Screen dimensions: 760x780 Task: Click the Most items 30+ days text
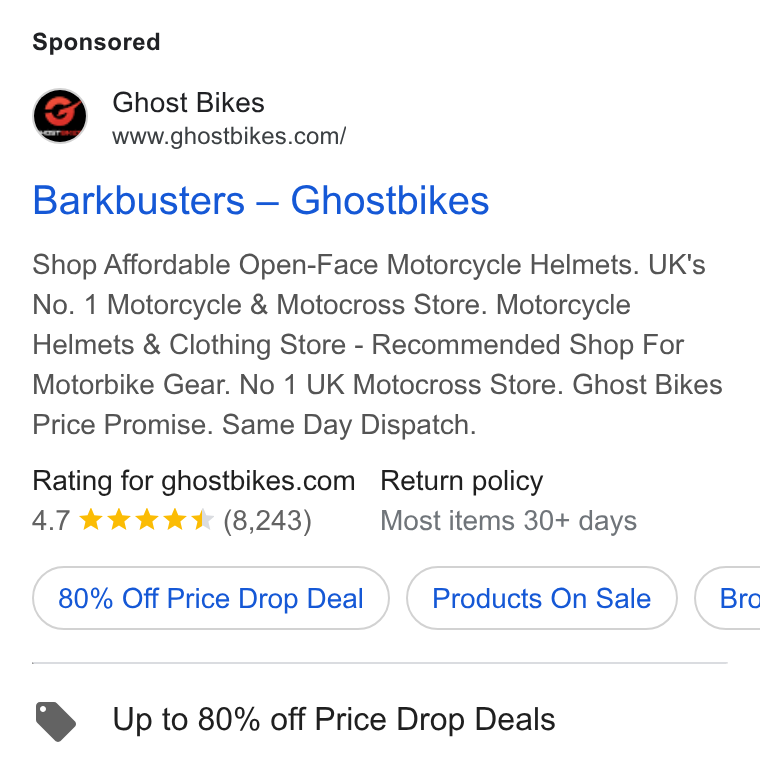coord(508,521)
